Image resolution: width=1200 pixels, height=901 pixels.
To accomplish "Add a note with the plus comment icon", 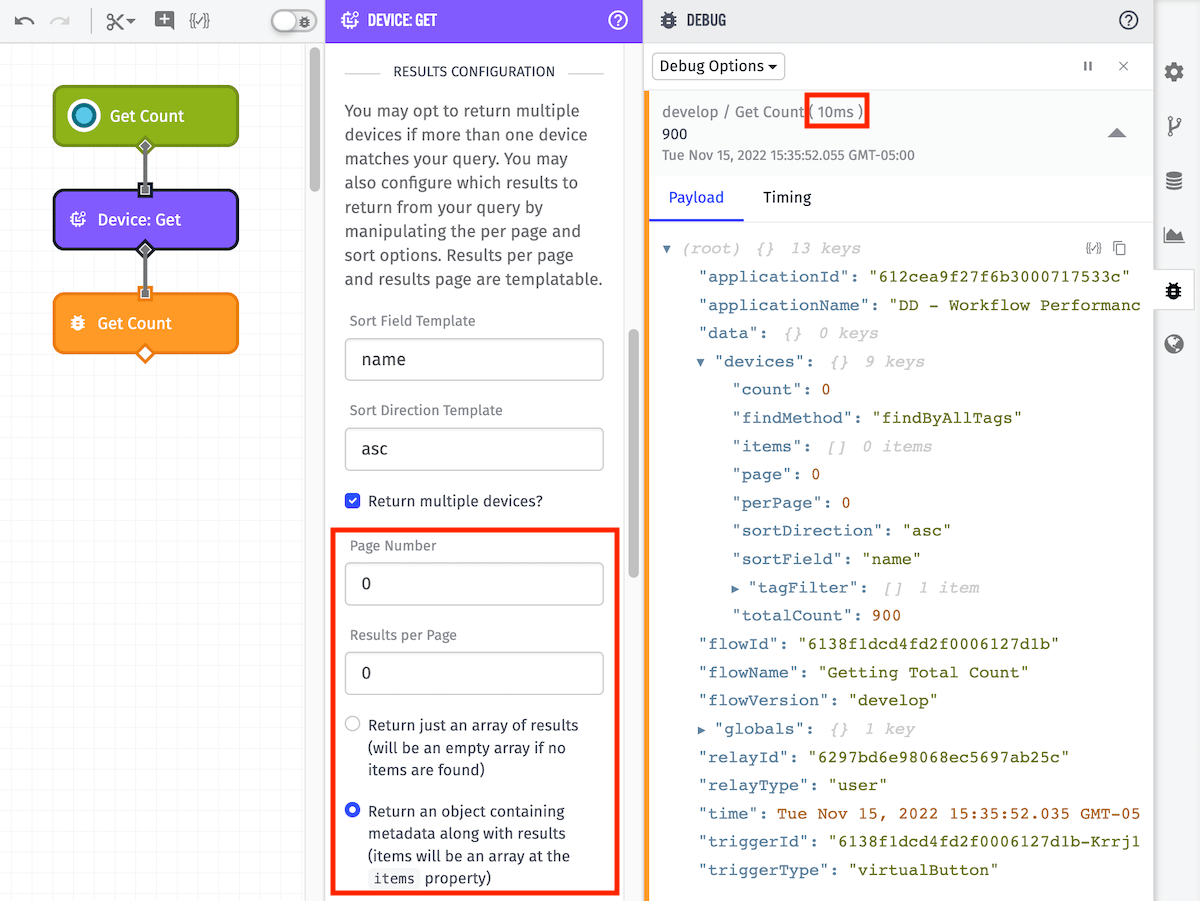I will pos(165,20).
